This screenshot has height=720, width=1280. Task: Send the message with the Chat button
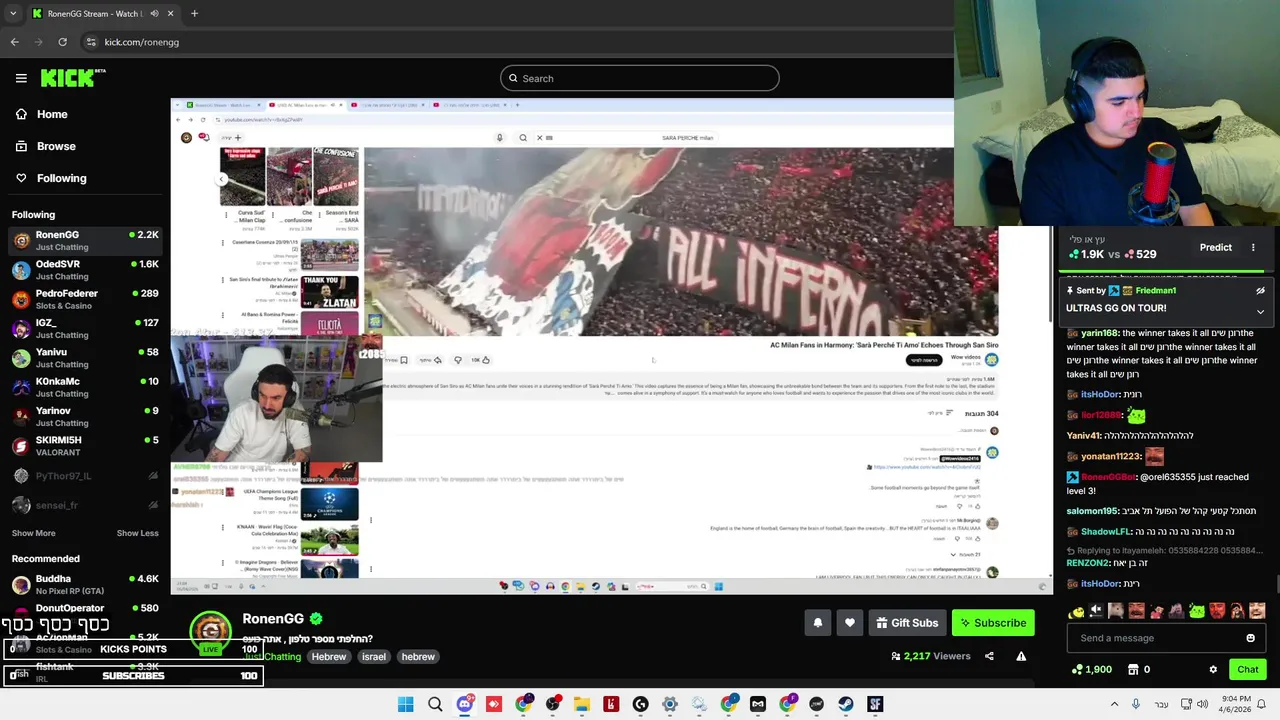[1247, 670]
